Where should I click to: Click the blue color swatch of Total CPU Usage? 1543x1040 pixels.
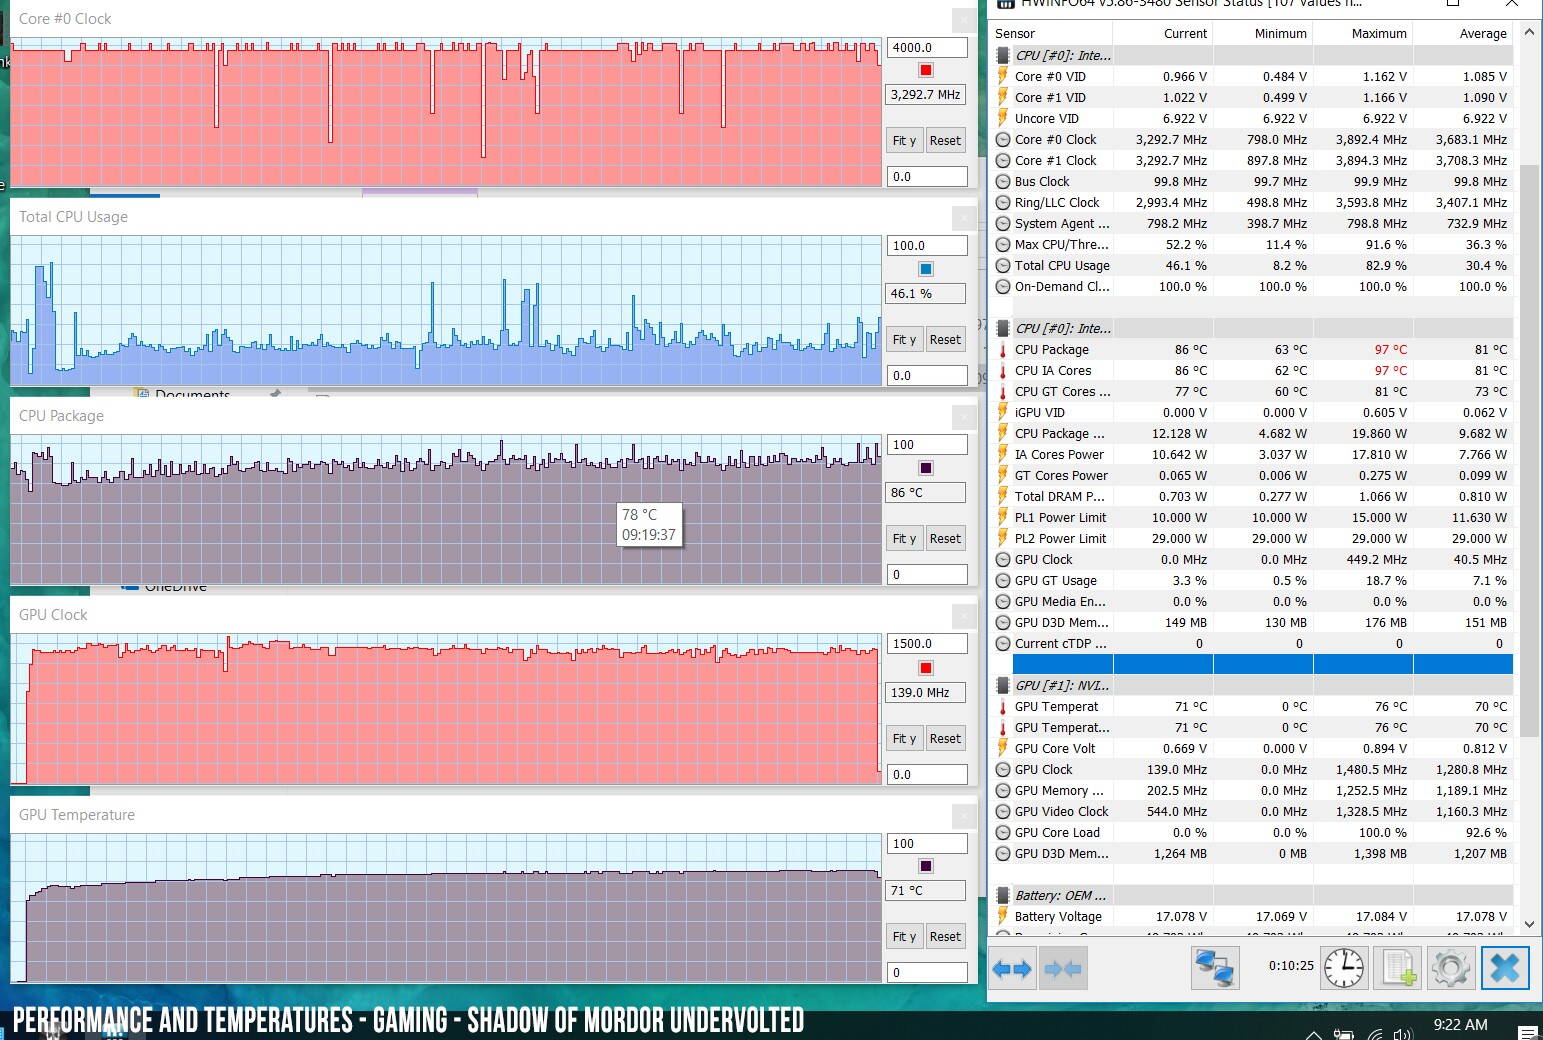click(926, 269)
